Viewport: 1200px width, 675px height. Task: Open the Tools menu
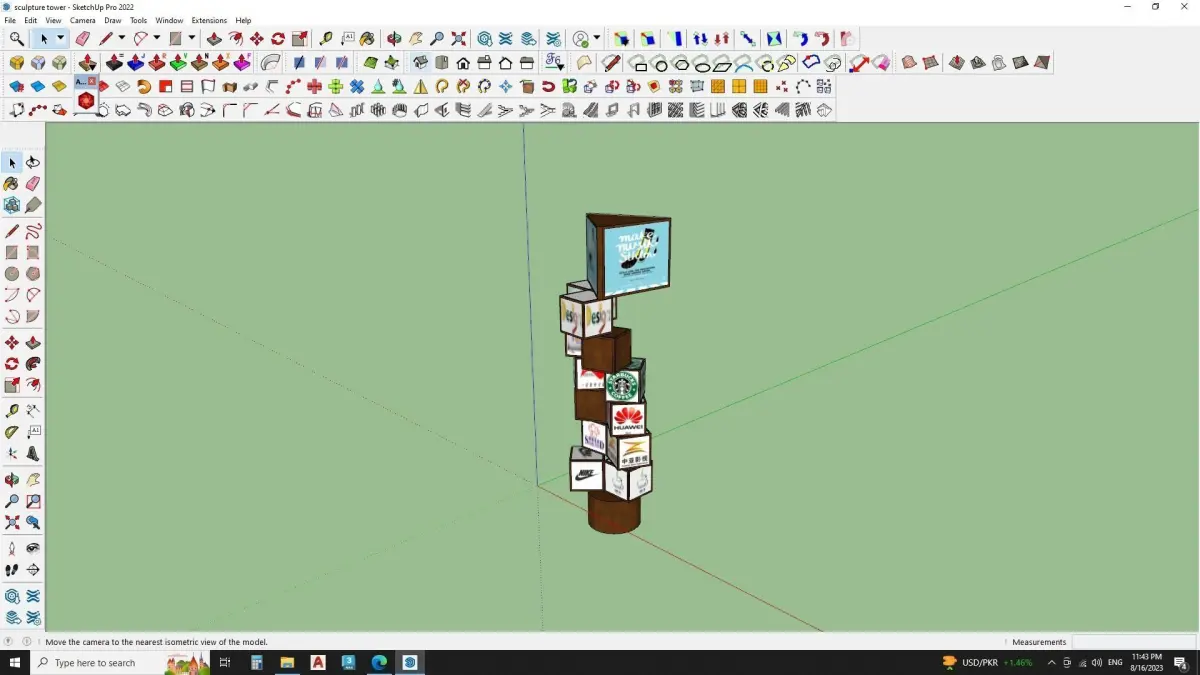[x=138, y=20]
